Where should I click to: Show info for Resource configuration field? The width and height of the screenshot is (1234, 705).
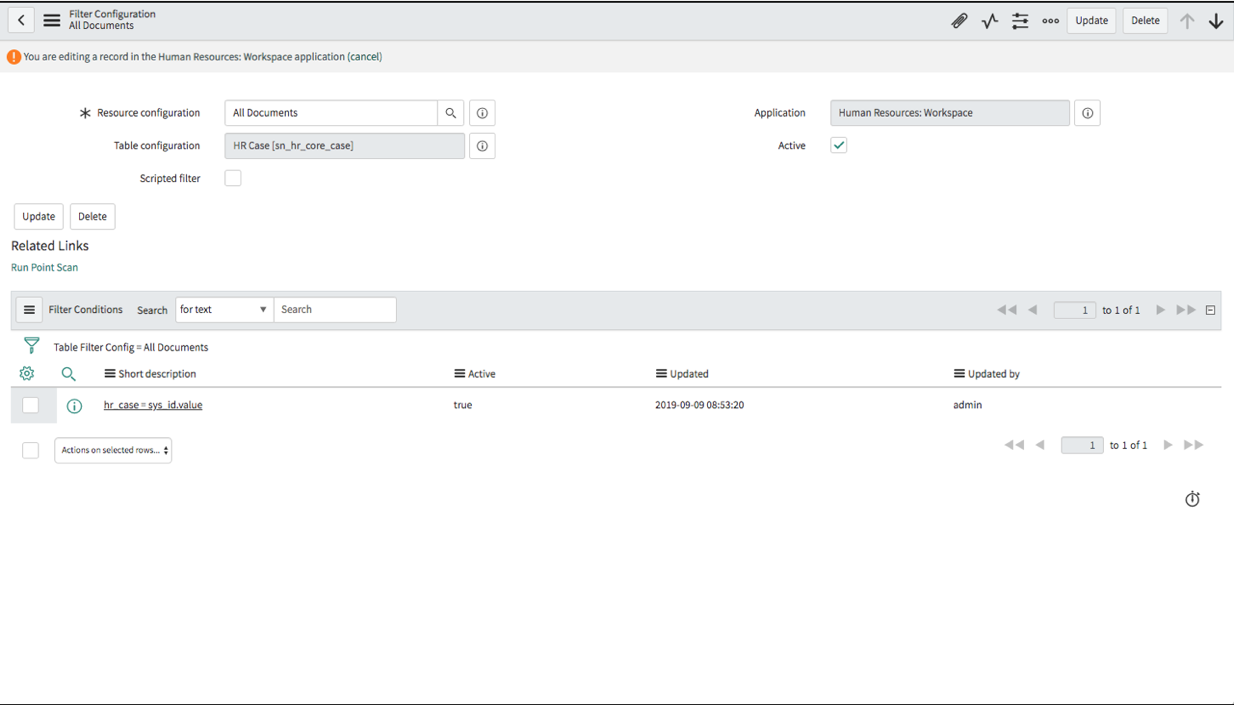482,113
